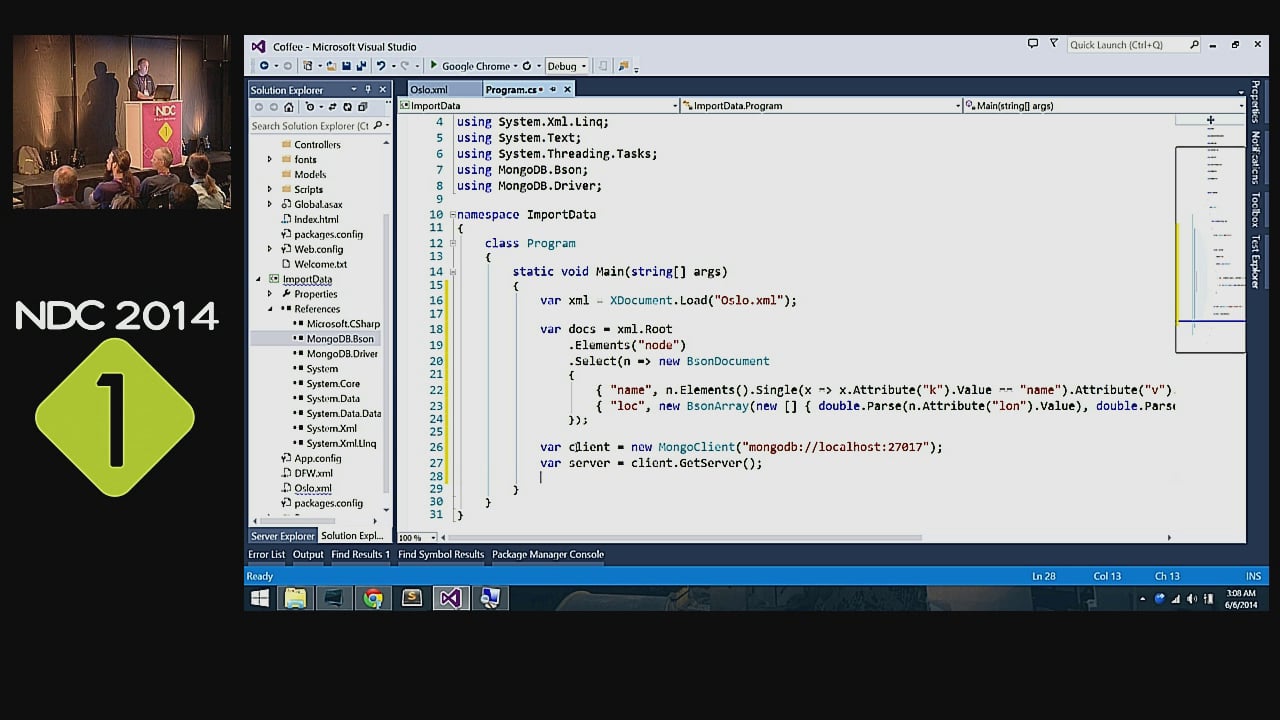Collapse the Main method code region
1280x720 pixels.
pyautogui.click(x=453, y=272)
